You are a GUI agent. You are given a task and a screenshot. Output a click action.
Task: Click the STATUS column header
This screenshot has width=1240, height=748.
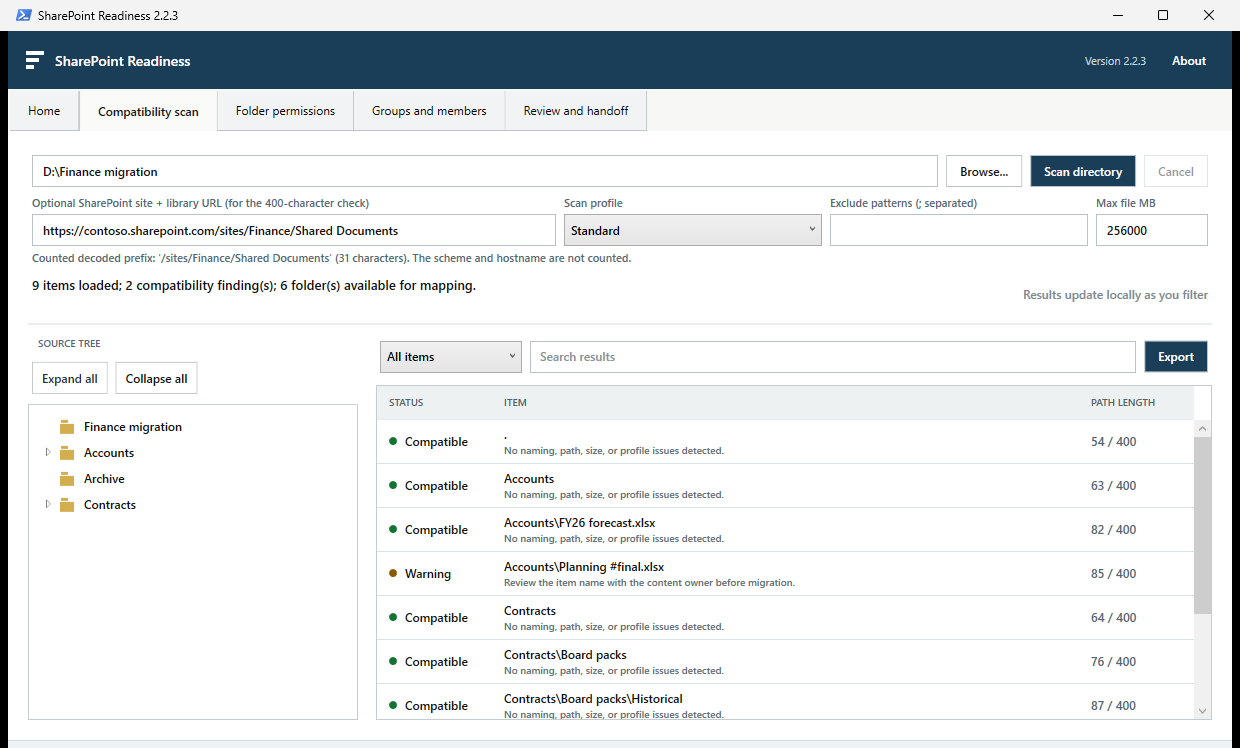[406, 403]
